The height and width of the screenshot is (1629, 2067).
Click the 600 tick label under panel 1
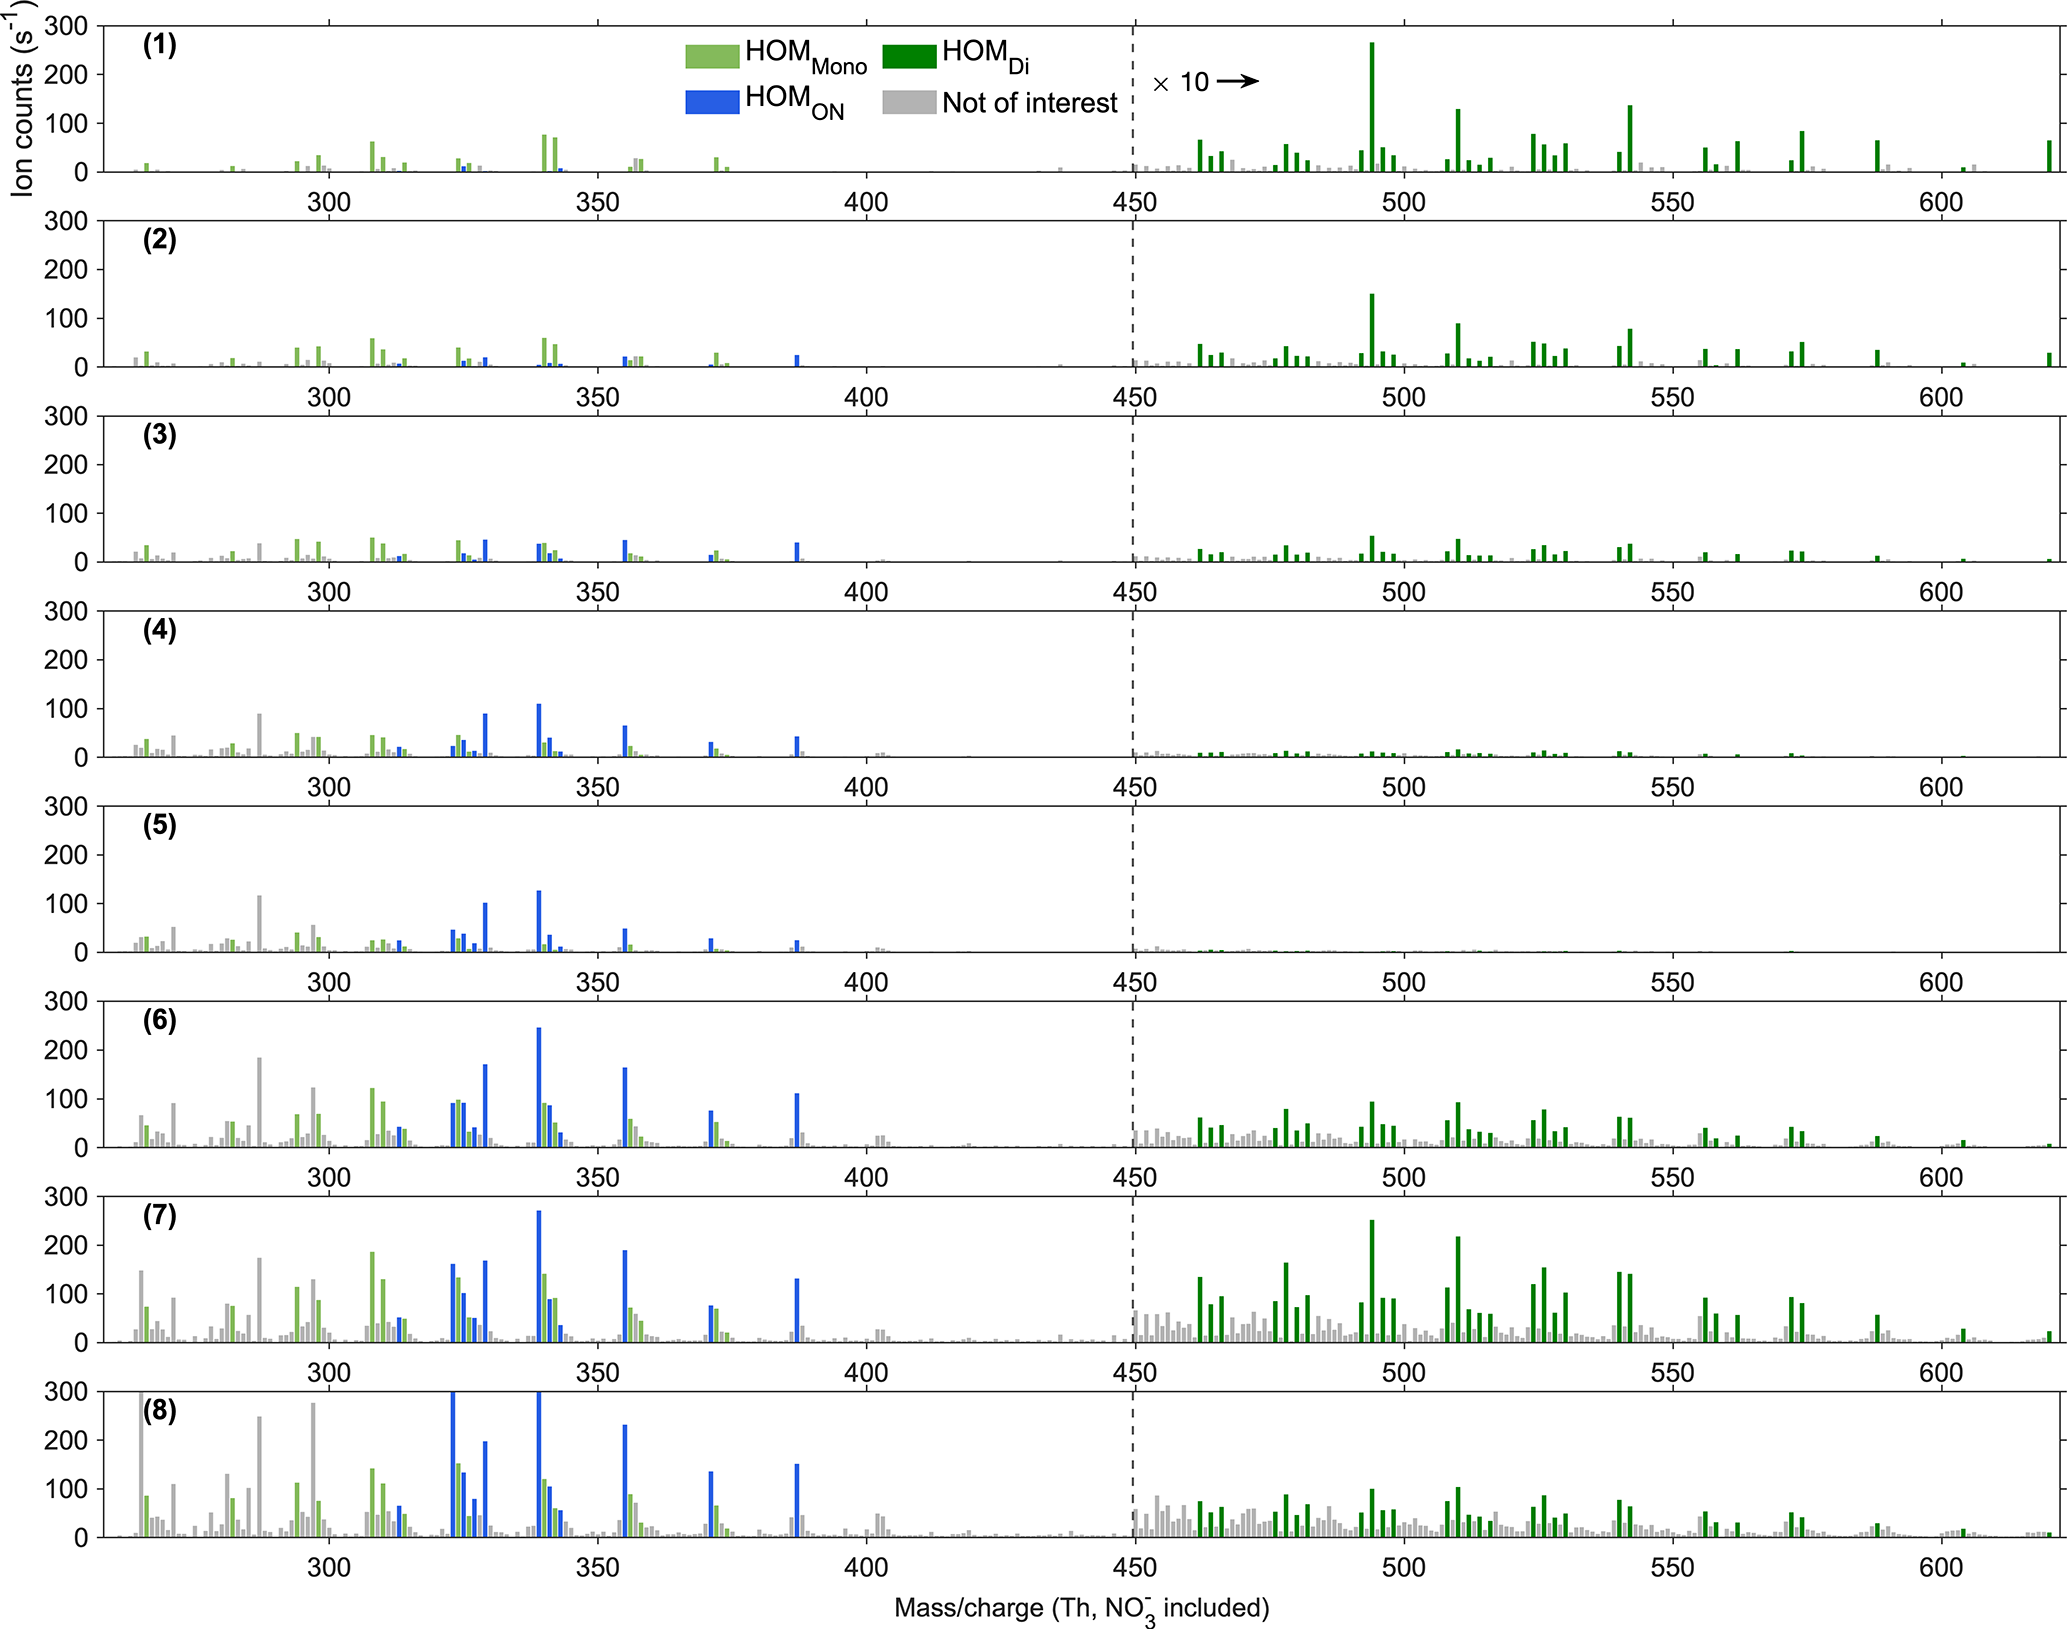[1940, 202]
